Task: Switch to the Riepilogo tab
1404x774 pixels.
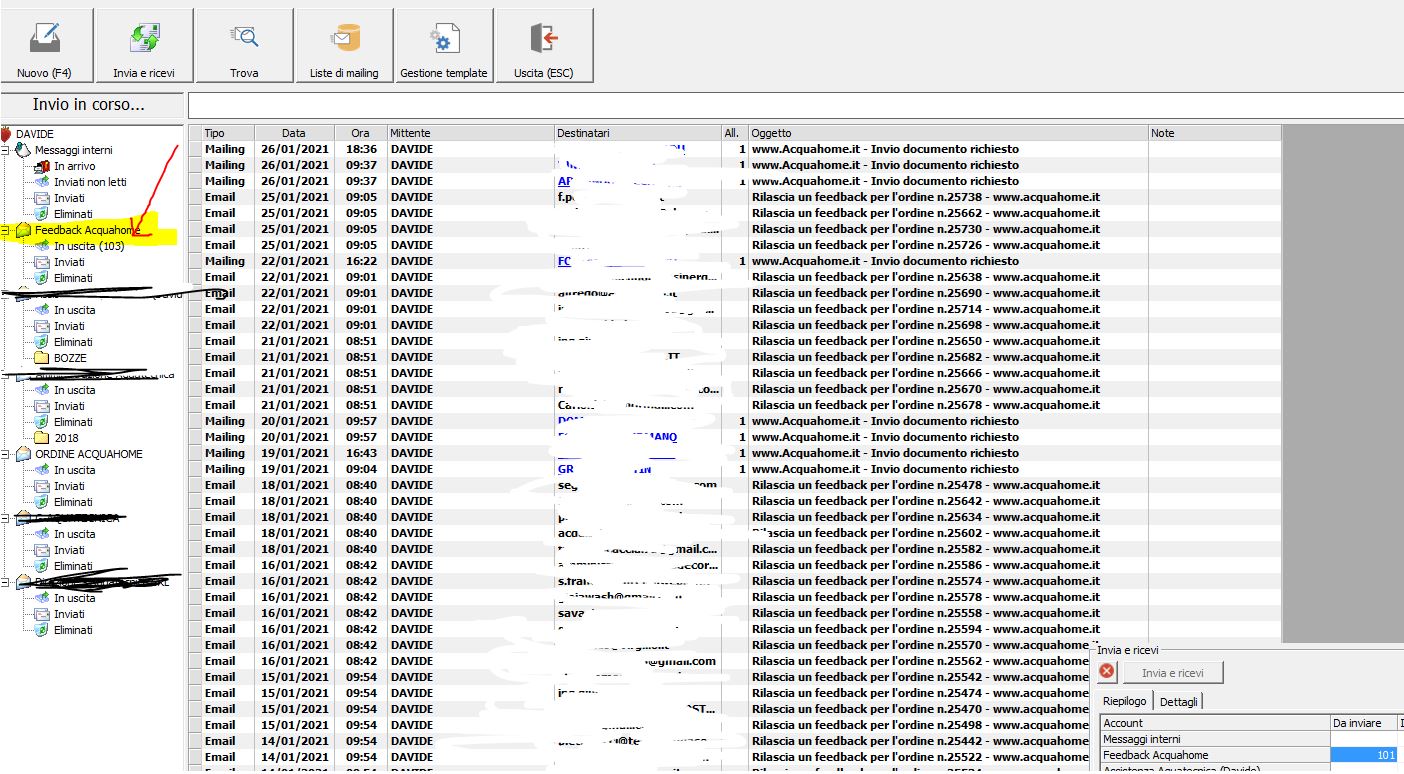Action: point(1125,702)
